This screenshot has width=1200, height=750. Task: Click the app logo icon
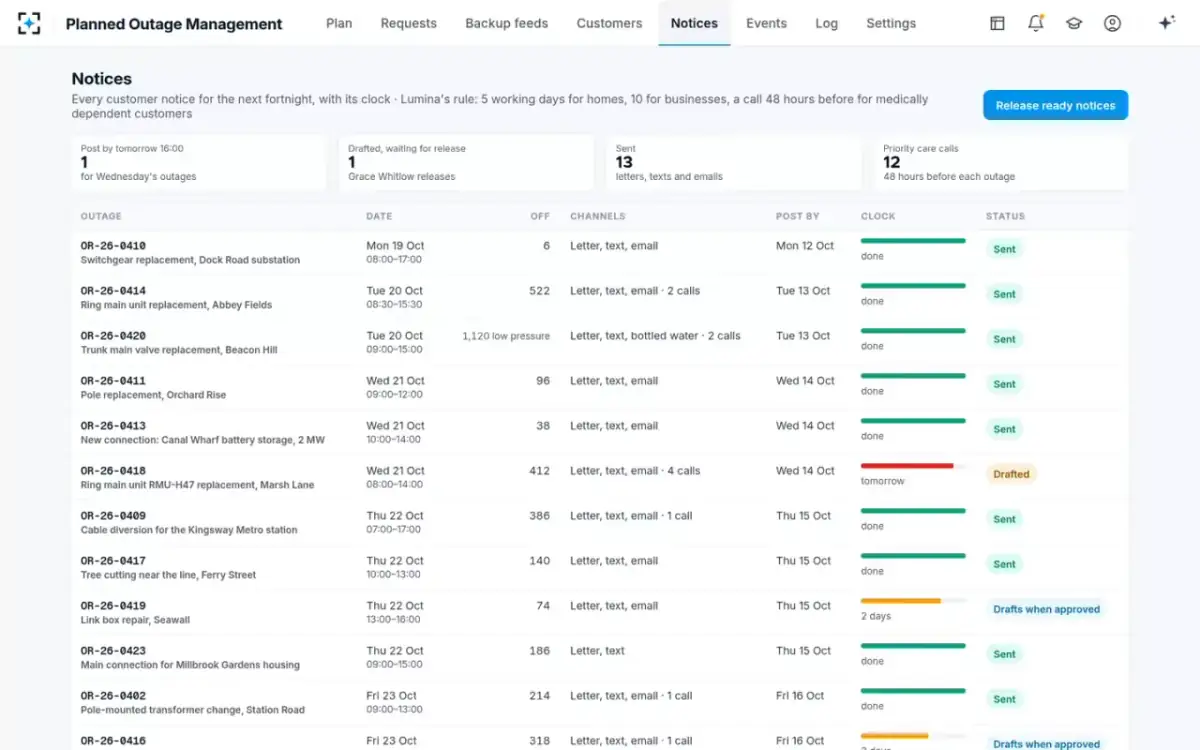coord(29,23)
